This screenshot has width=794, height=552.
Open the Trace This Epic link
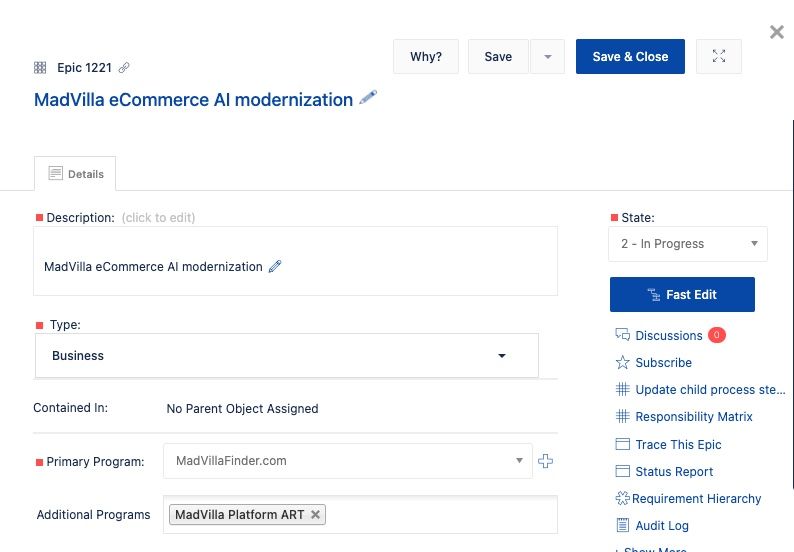coord(678,444)
